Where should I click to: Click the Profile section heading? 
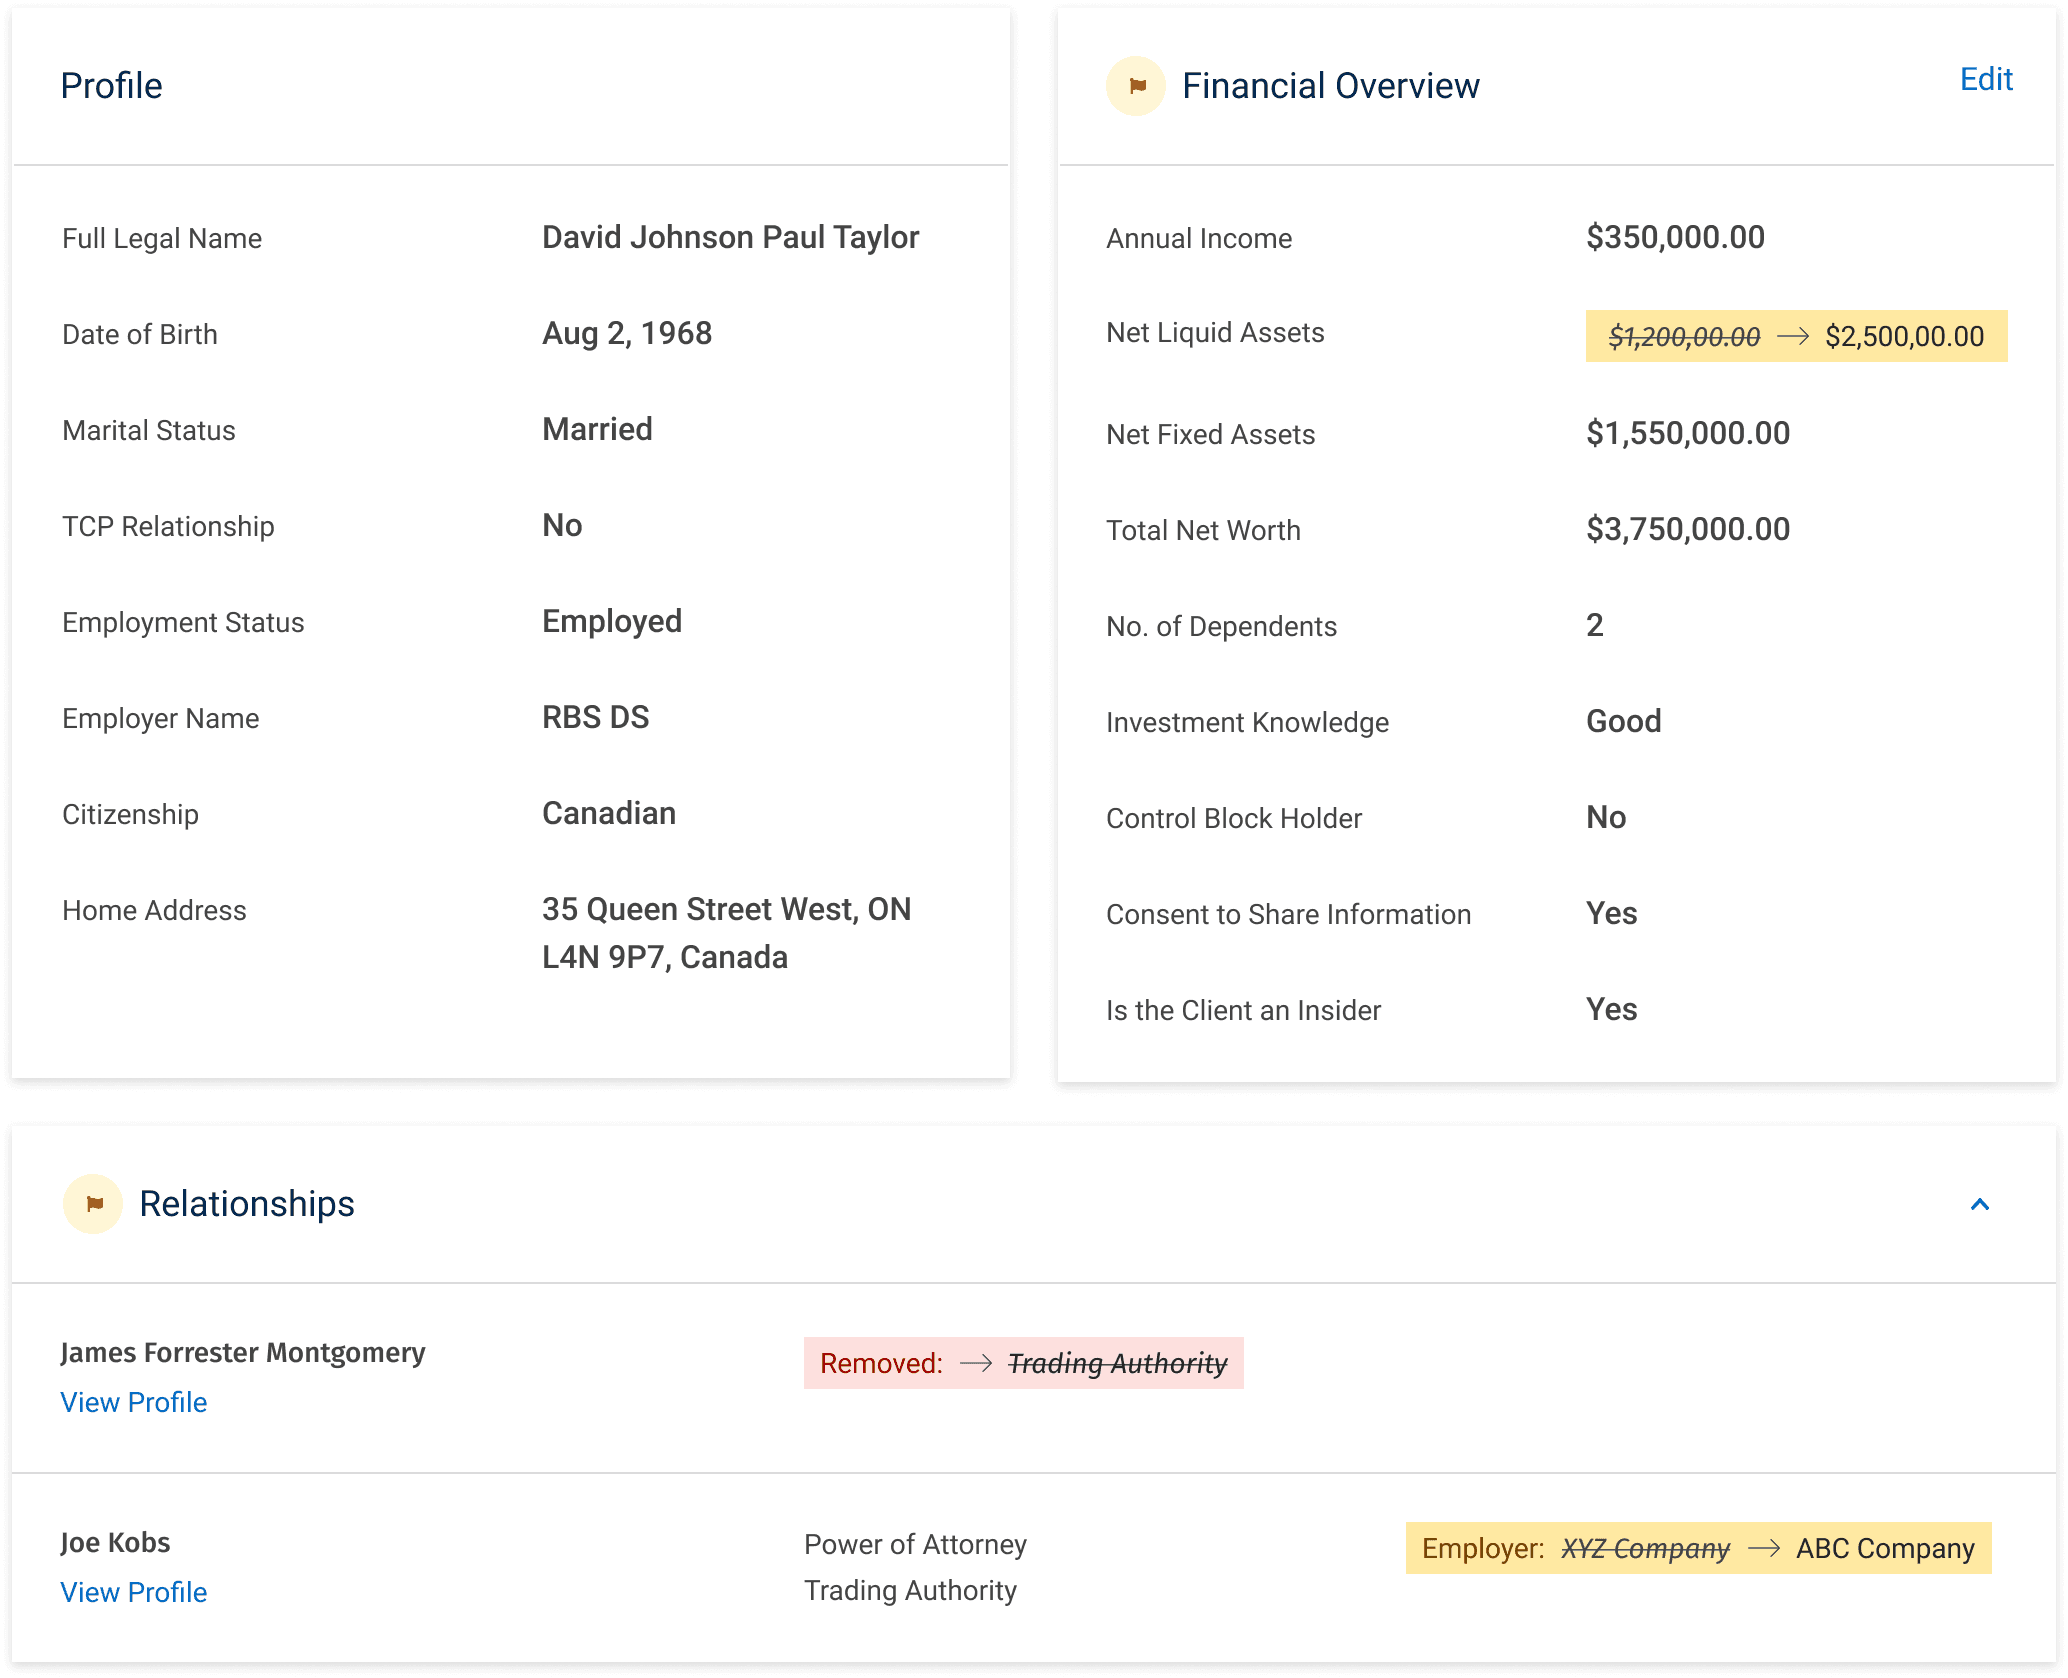click(x=111, y=86)
